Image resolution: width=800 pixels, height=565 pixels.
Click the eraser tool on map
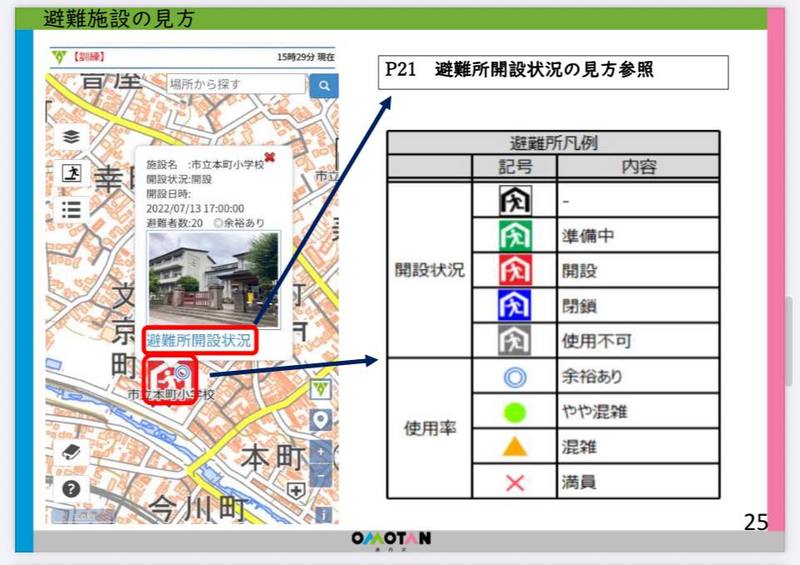pos(70,453)
